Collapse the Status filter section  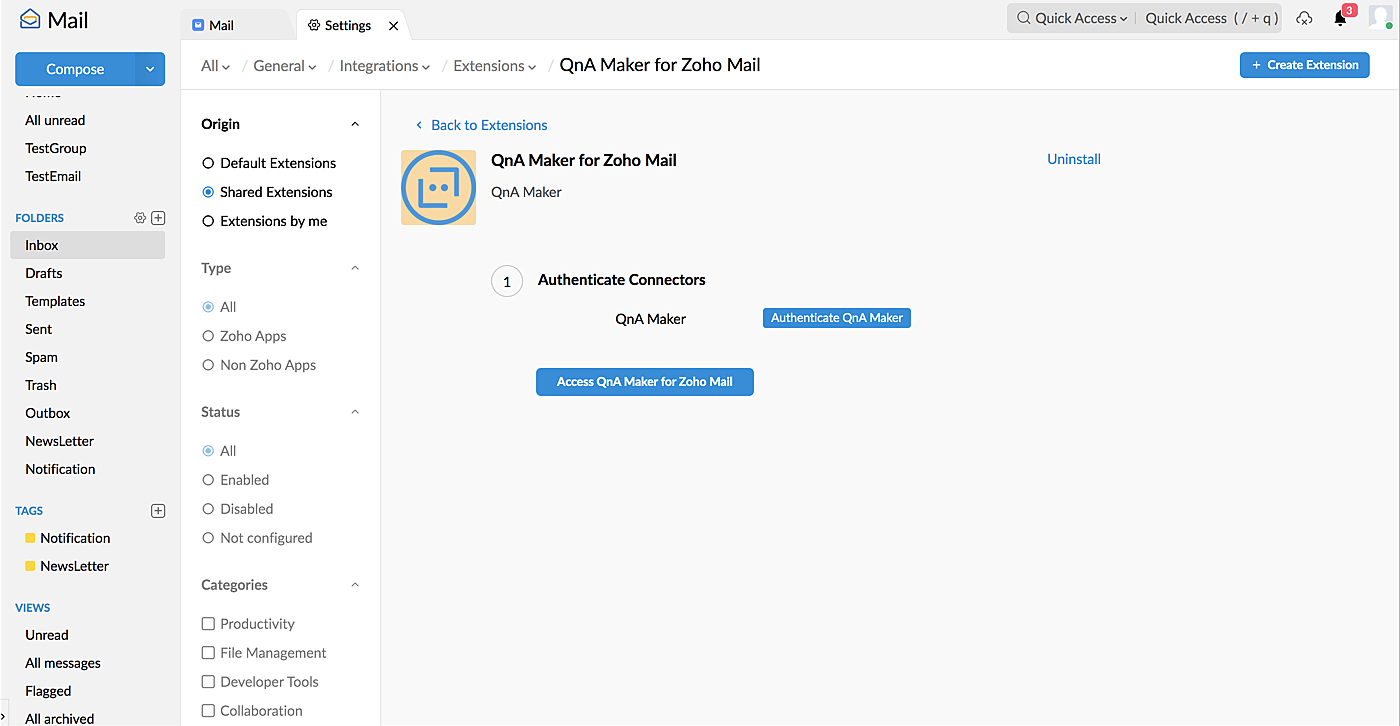pos(355,412)
